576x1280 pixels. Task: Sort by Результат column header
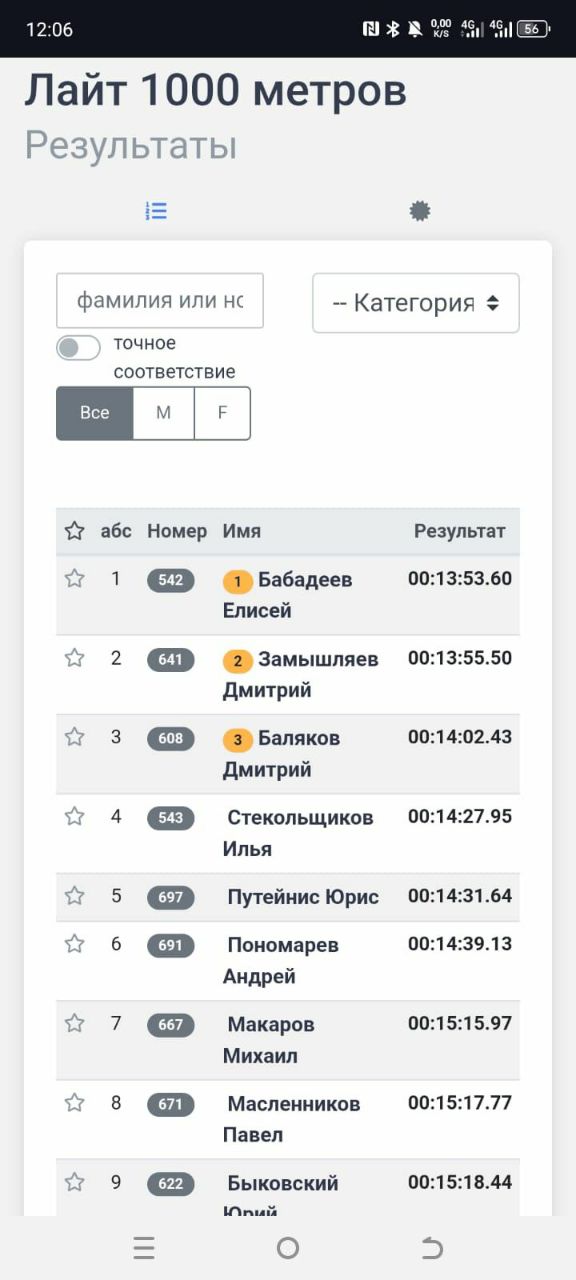[460, 531]
